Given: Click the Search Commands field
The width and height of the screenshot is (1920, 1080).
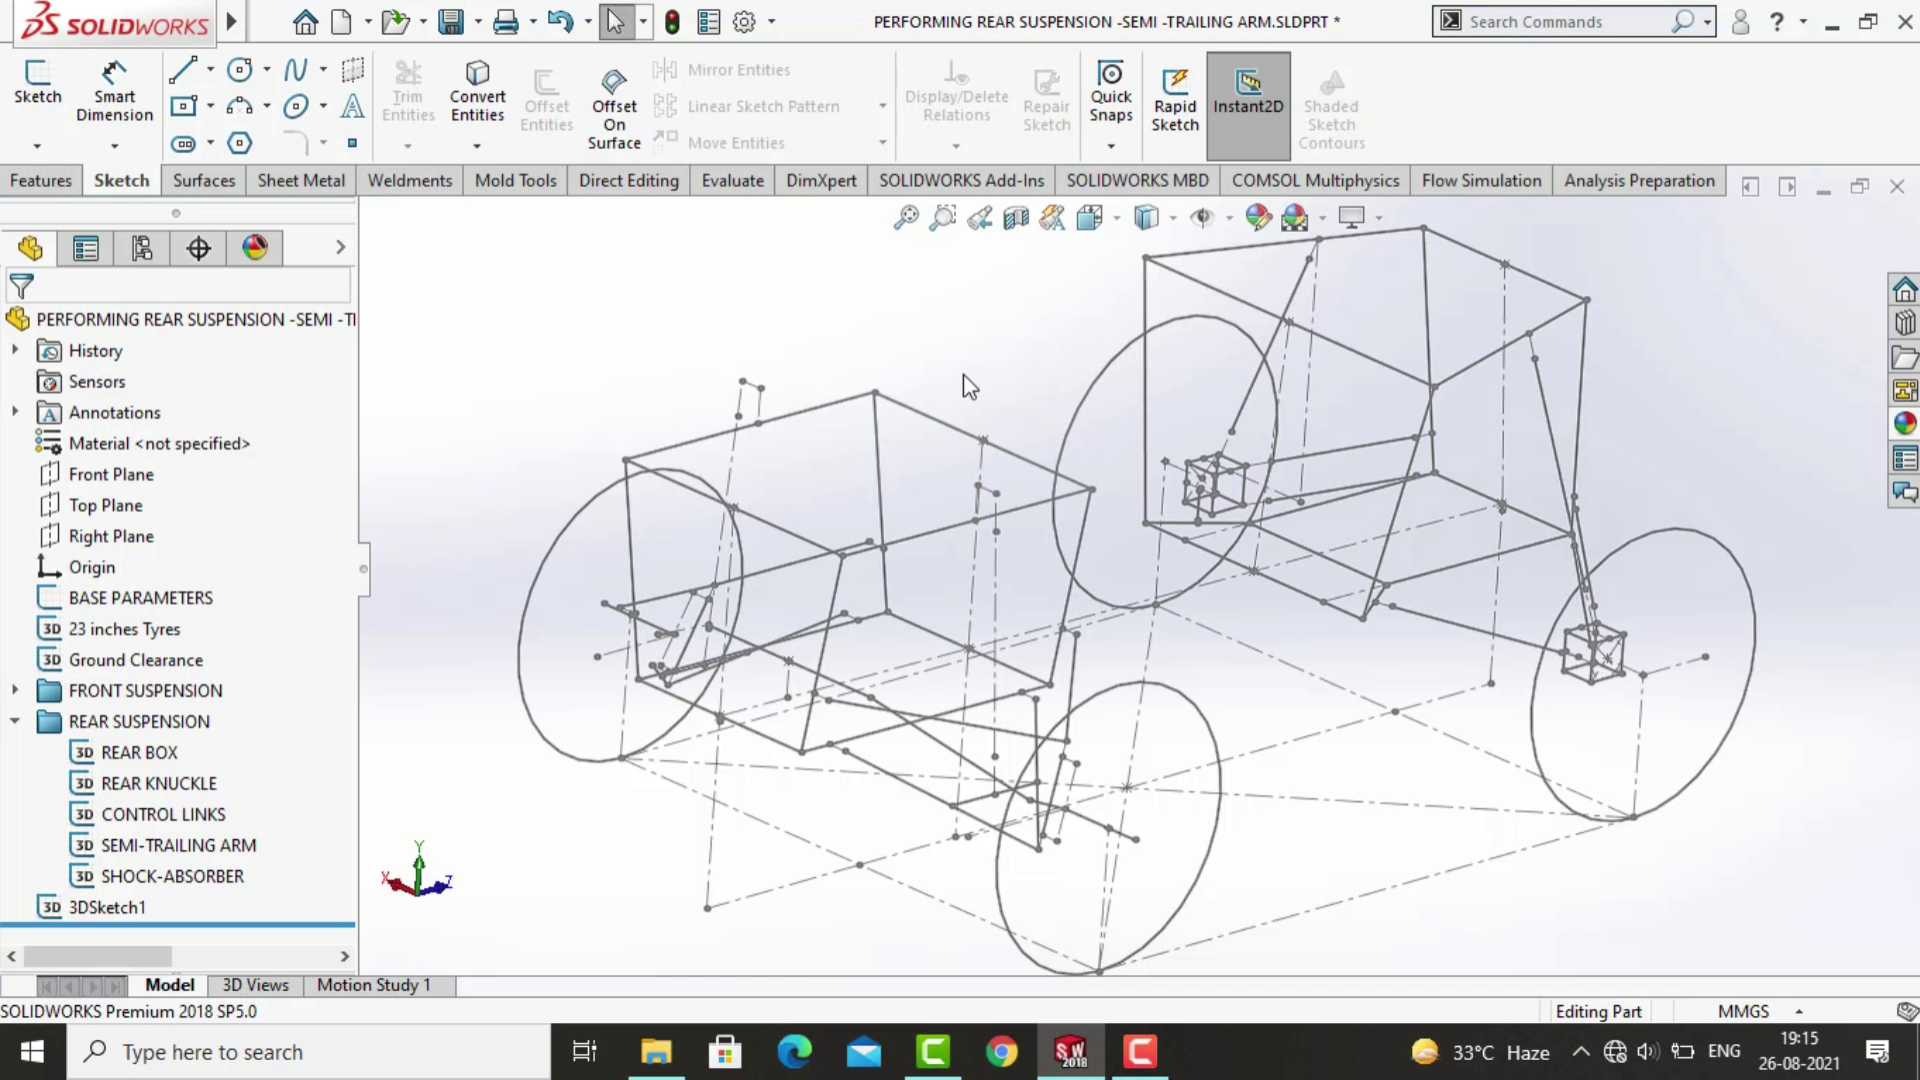Looking at the screenshot, I should pyautogui.click(x=1565, y=21).
